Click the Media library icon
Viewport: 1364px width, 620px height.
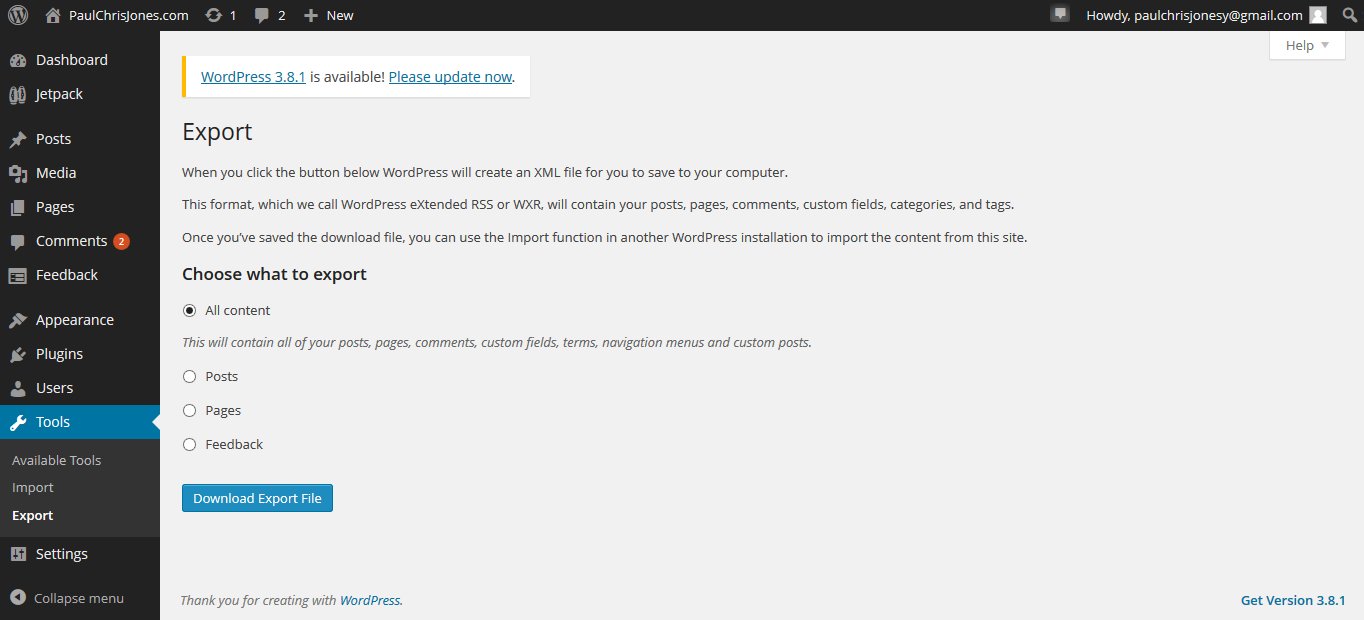pos(18,173)
